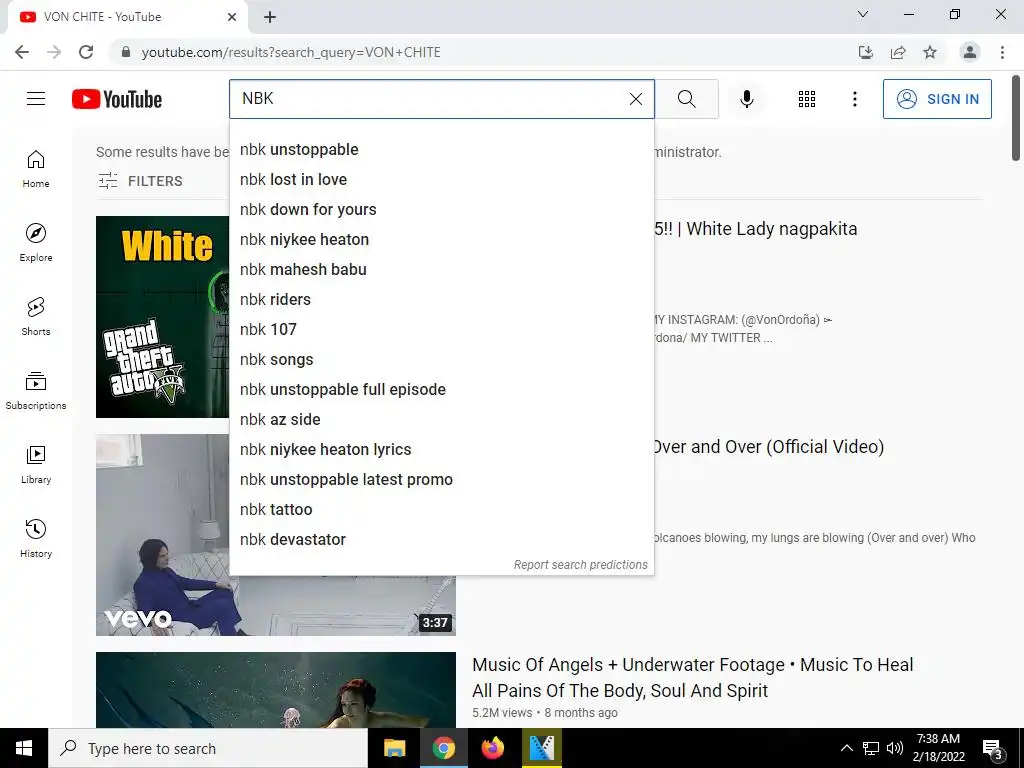The height and width of the screenshot is (768, 1024).
Task: Open Firefox from taskbar
Action: 492,748
